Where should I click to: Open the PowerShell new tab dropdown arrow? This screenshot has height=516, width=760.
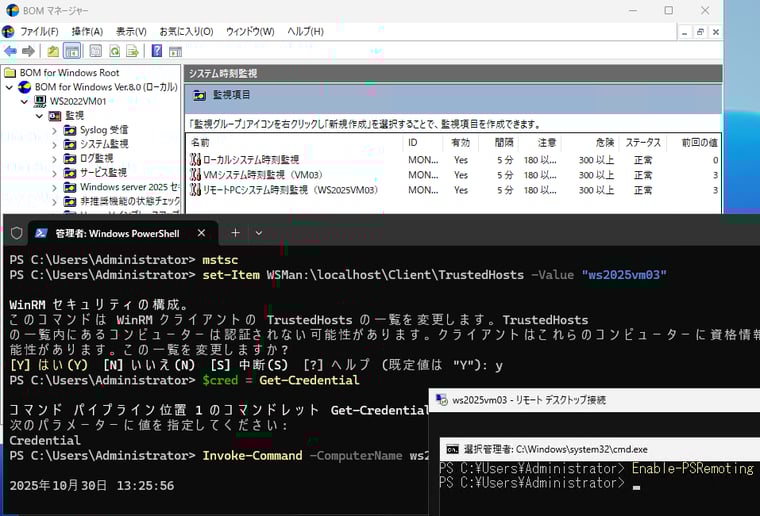click(259, 233)
